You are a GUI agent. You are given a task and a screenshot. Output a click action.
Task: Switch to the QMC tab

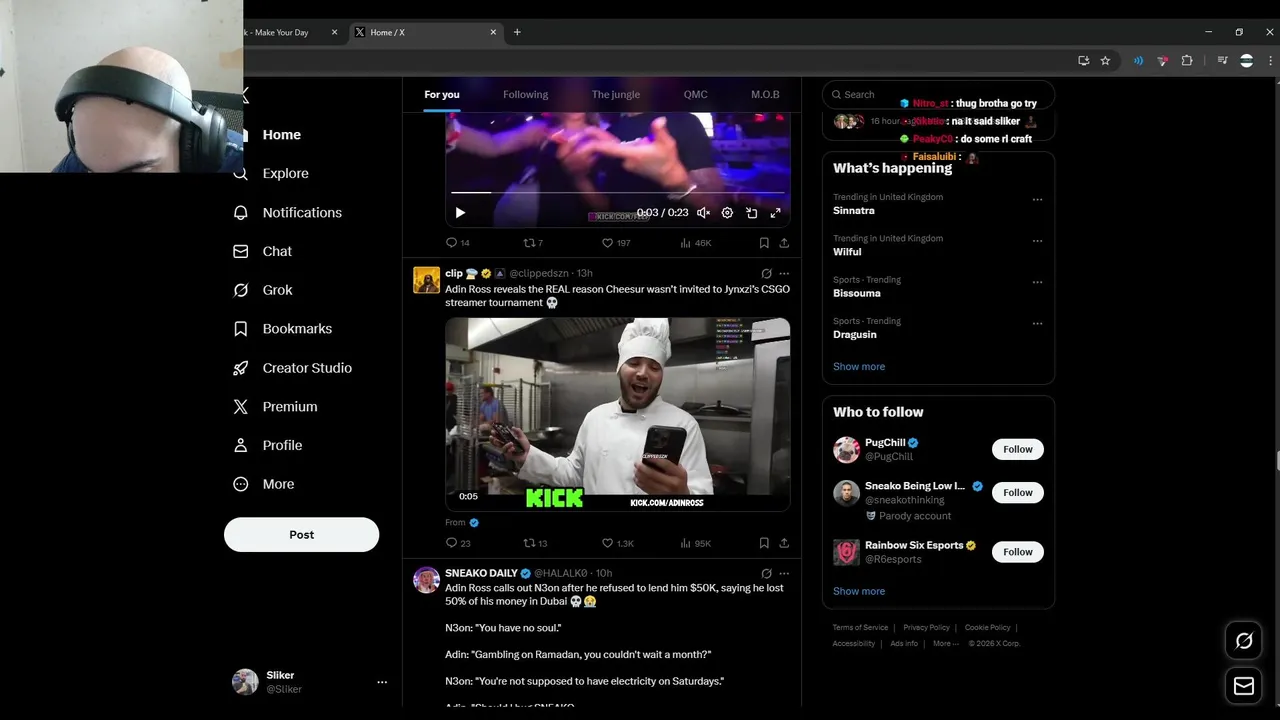[x=695, y=95]
